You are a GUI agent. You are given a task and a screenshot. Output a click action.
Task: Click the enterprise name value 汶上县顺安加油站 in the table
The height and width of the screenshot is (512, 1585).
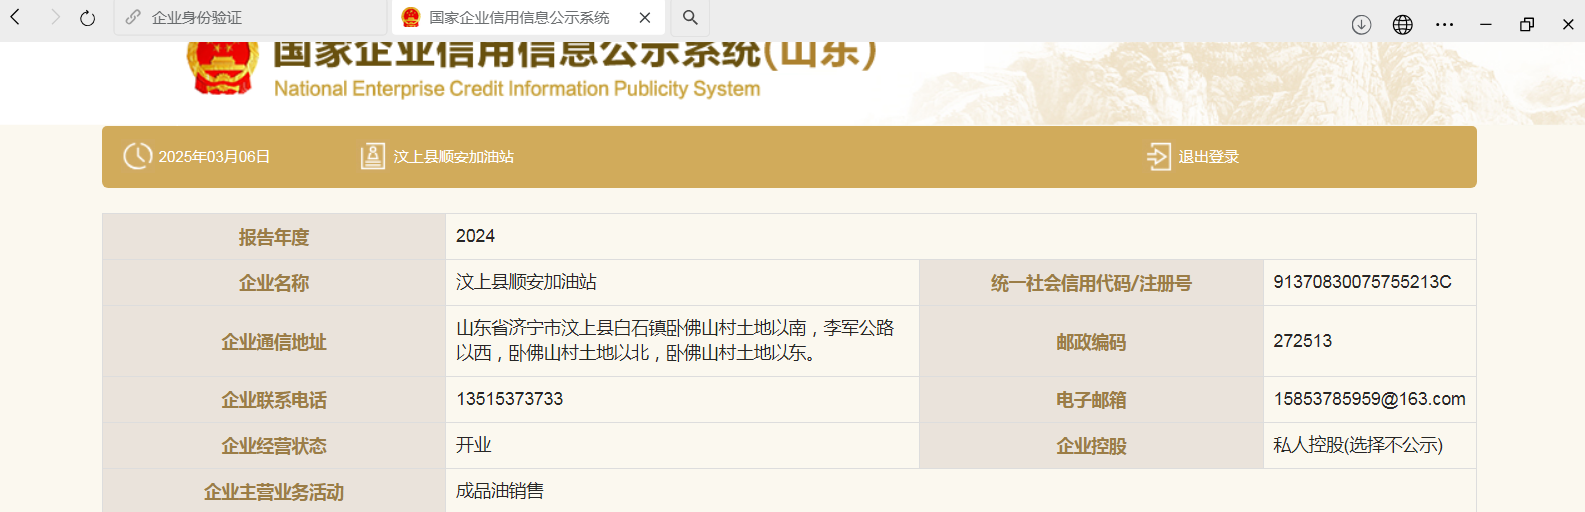526,282
